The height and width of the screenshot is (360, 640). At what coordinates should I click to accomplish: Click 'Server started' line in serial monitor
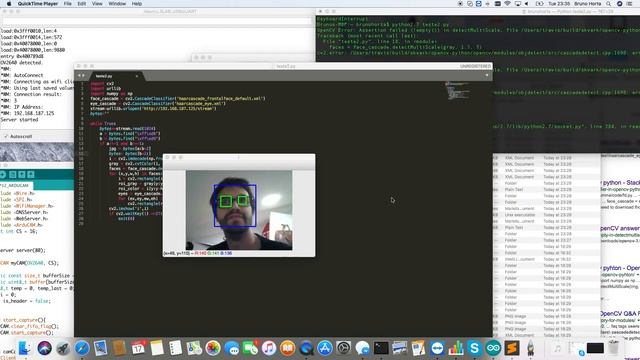click(x=20, y=120)
